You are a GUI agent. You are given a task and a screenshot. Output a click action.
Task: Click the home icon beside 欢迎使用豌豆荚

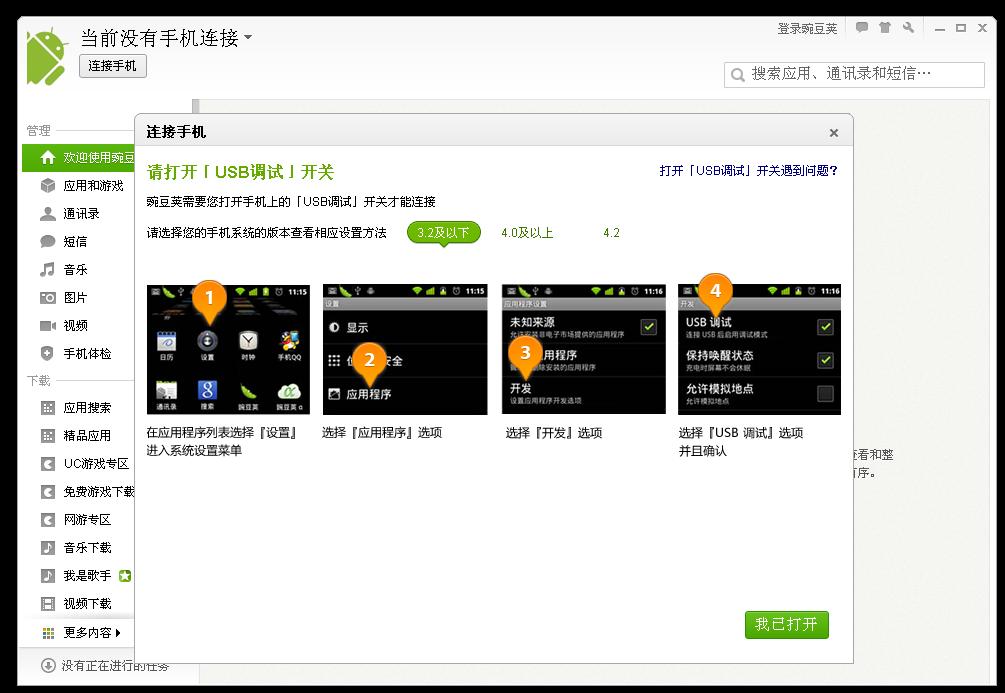pyautogui.click(x=47, y=158)
